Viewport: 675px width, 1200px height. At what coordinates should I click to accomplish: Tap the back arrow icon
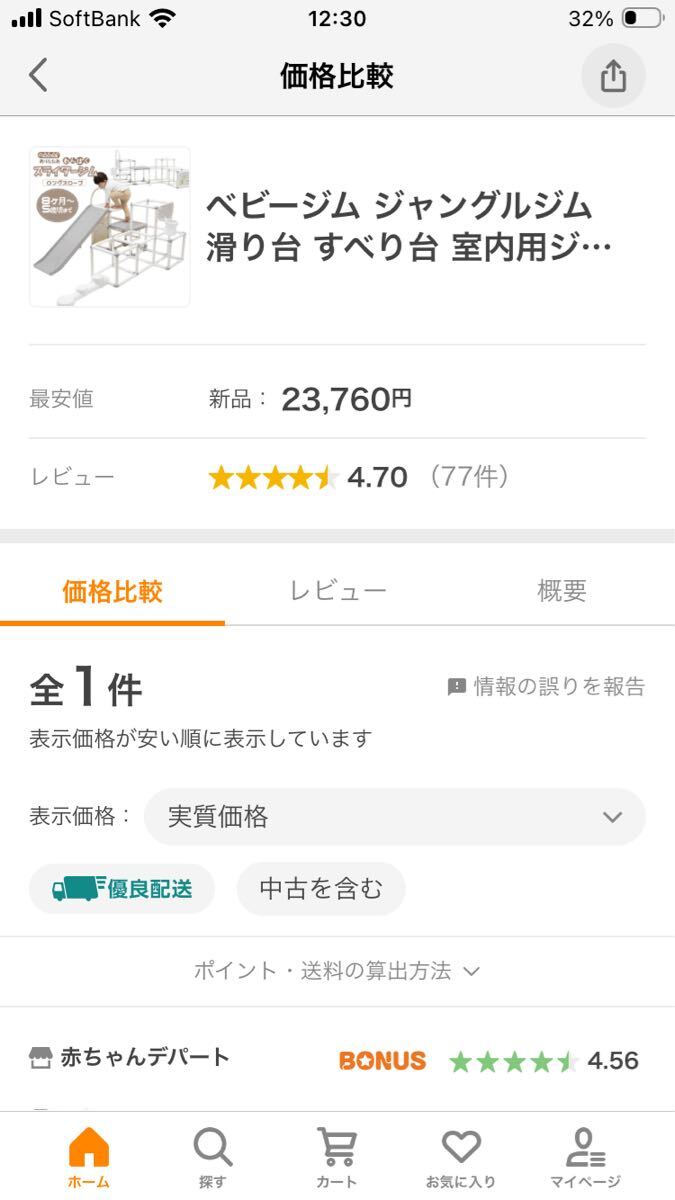[38, 76]
